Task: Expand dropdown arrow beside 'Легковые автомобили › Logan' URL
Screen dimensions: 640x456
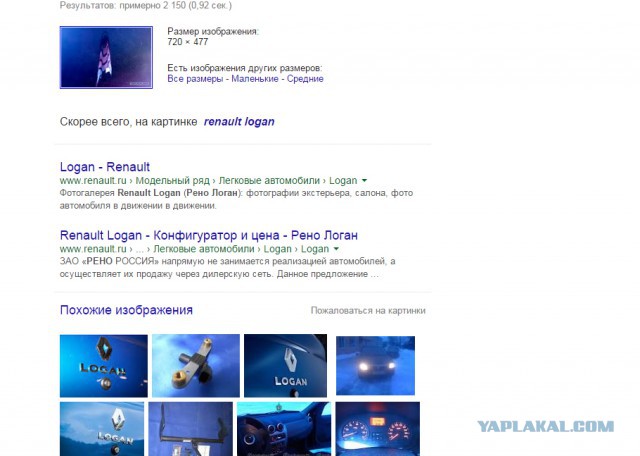Action: tap(364, 180)
